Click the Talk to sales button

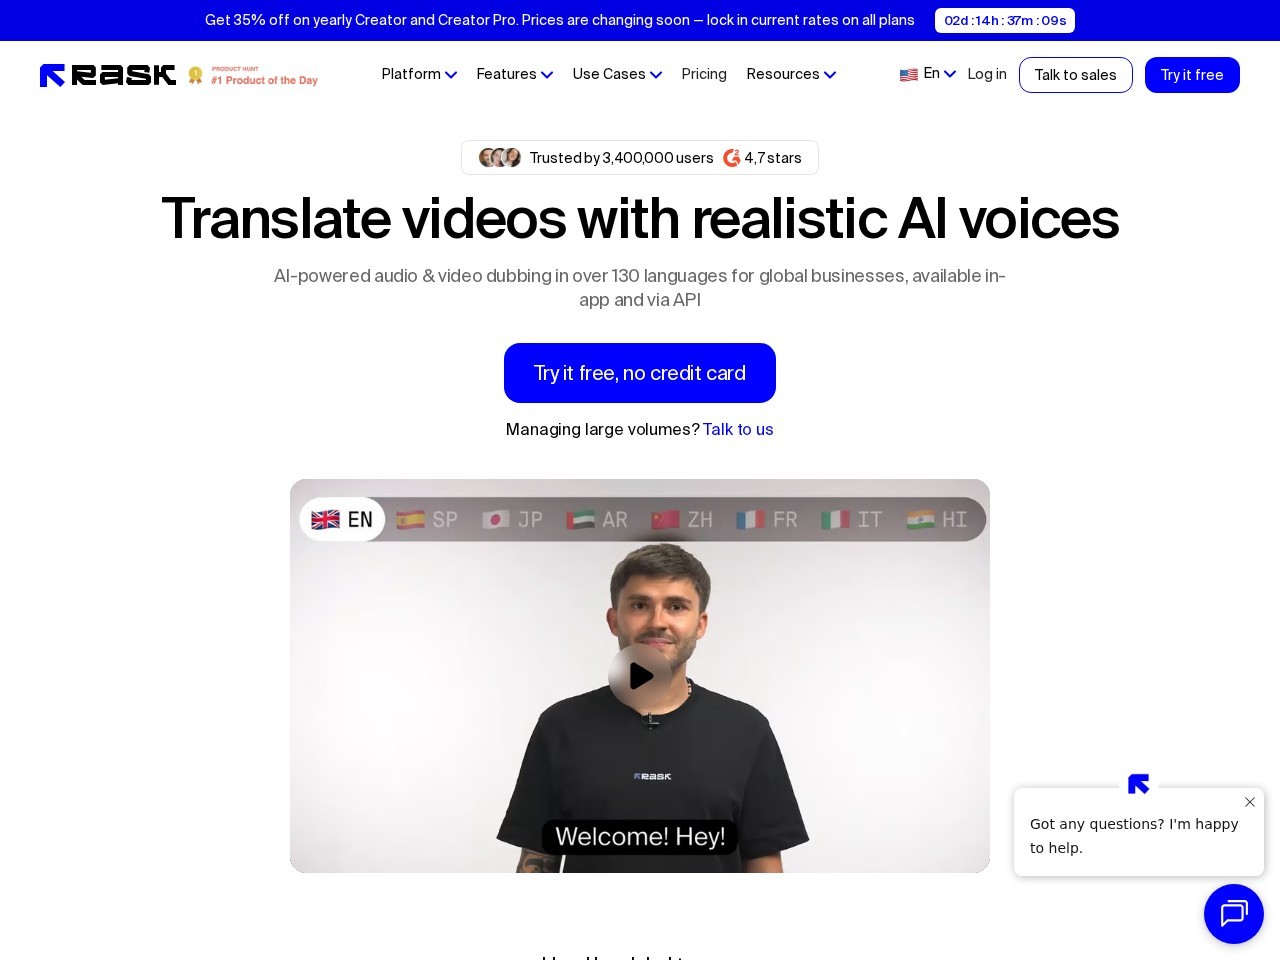[1075, 75]
